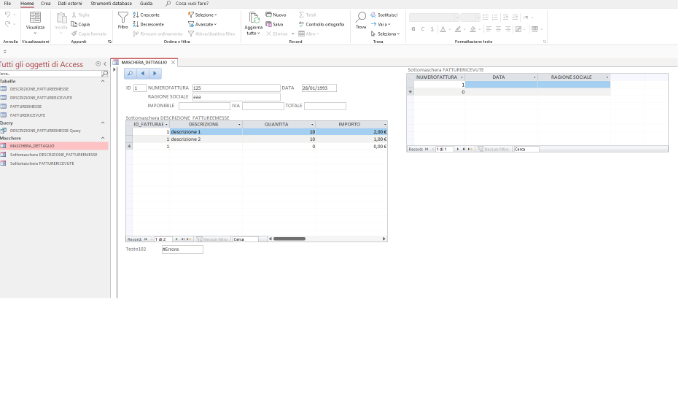Click the Filtro funnel icon
Viewport: 700px width, 394px height.
point(123,20)
